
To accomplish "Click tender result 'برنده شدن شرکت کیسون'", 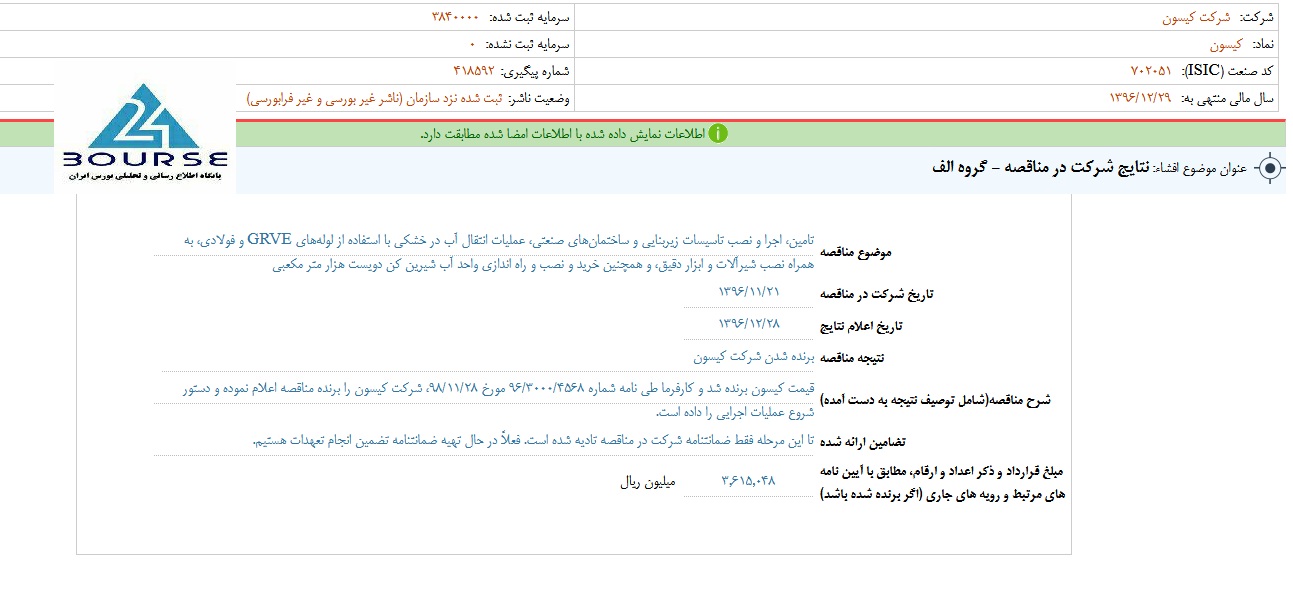I will tap(754, 356).
